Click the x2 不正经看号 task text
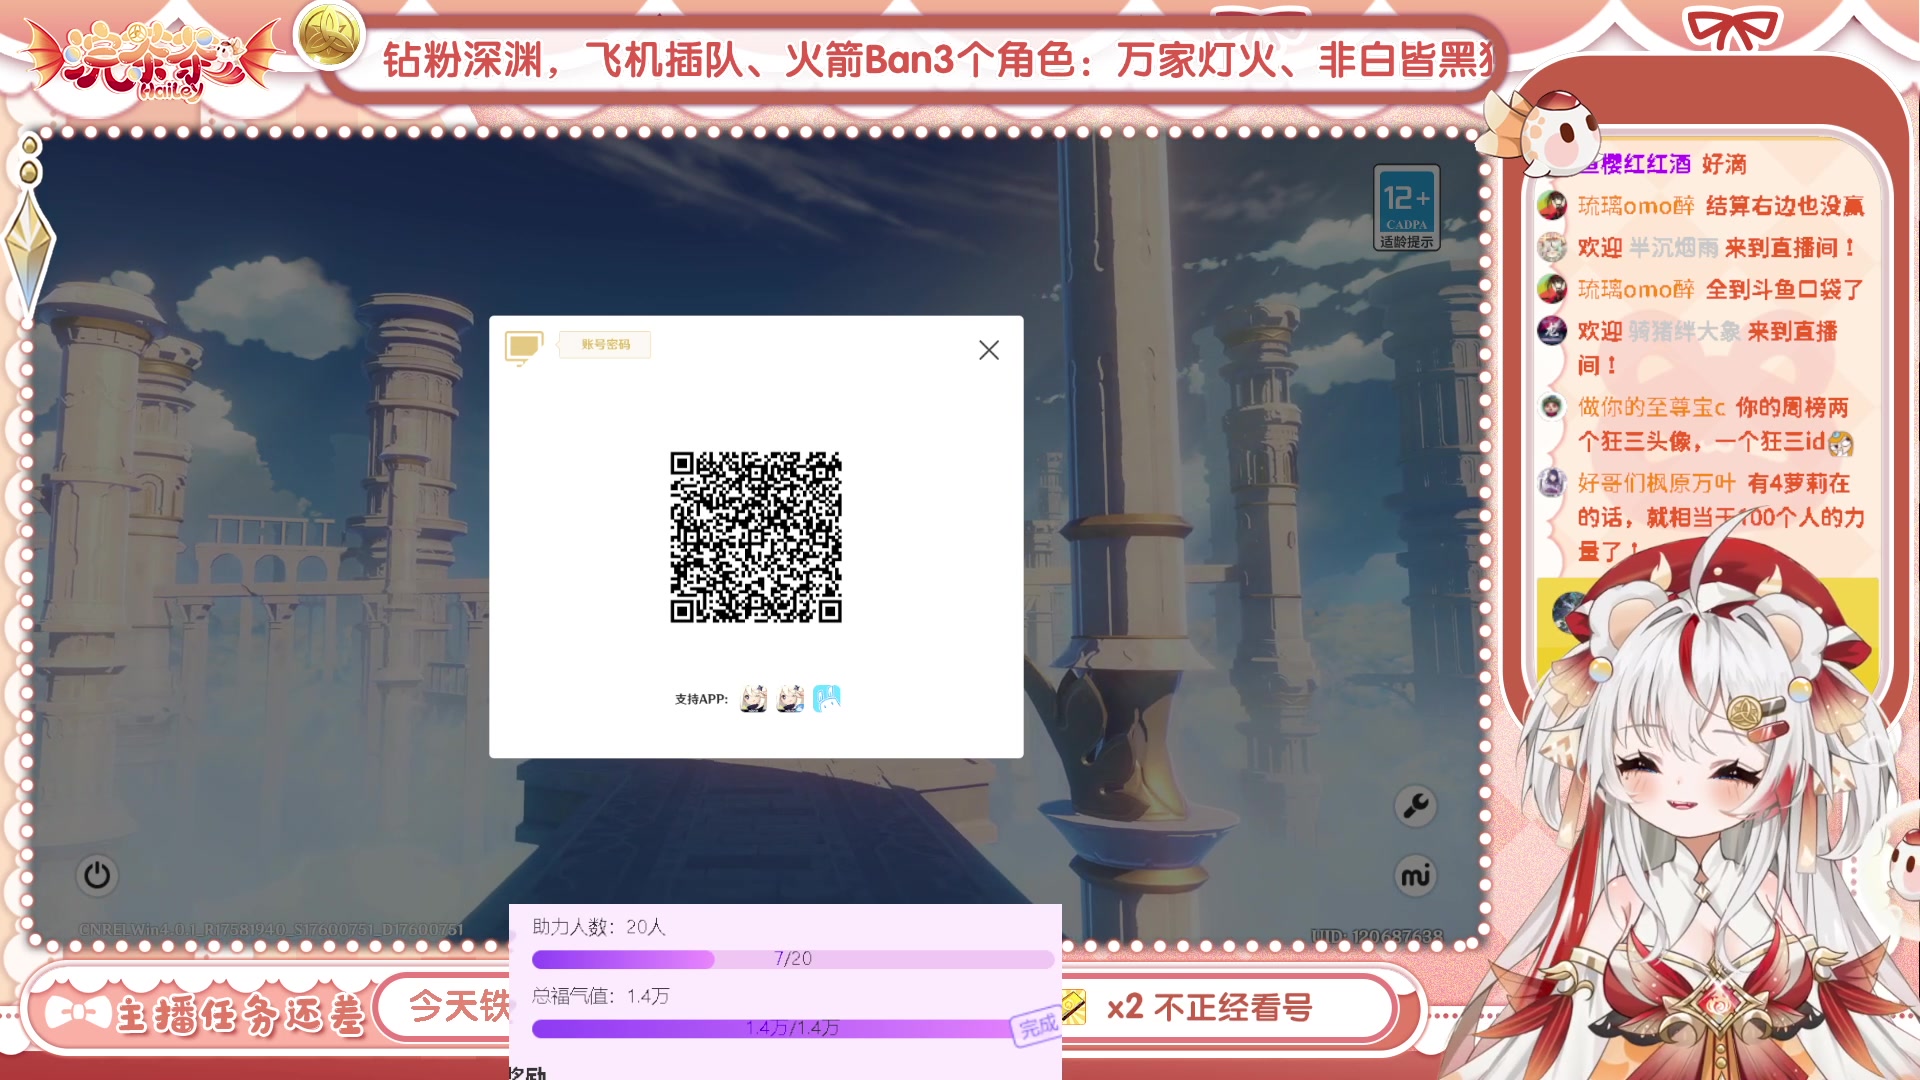This screenshot has width=1920, height=1080. tap(1210, 1007)
